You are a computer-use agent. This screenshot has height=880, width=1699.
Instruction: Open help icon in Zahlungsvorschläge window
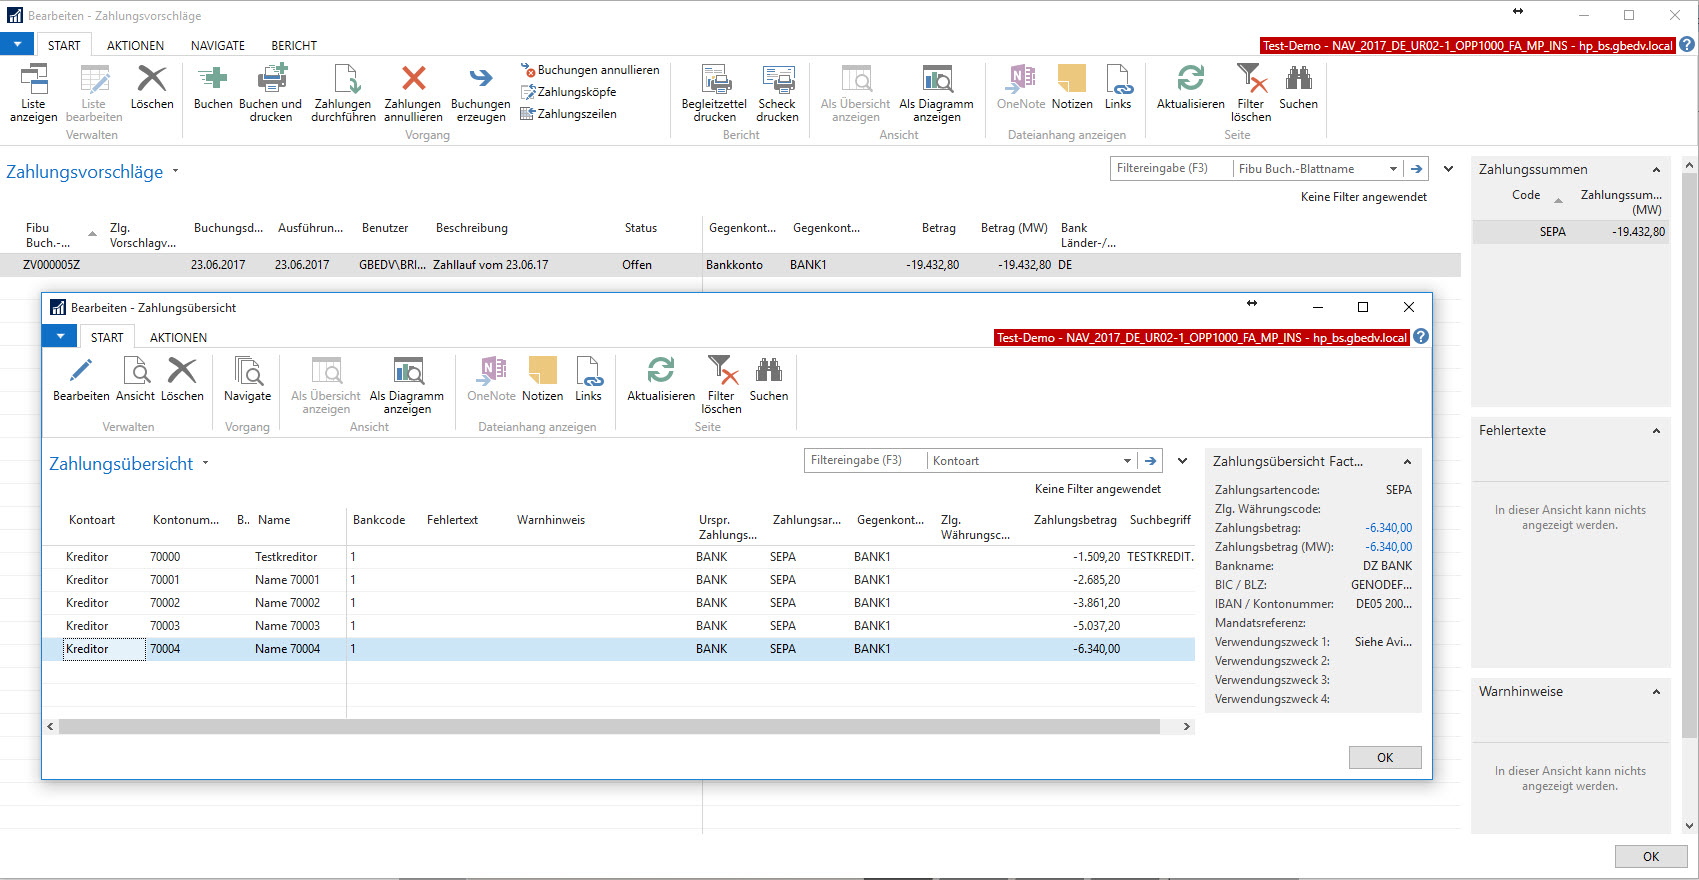coord(1686,45)
